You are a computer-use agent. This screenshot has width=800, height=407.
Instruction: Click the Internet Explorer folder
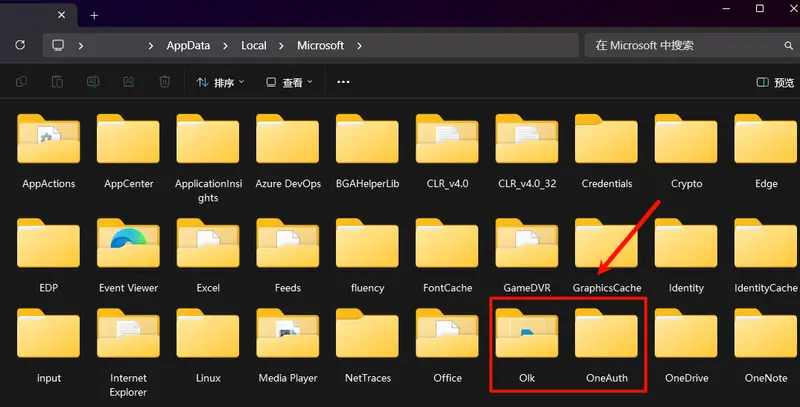coord(128,353)
